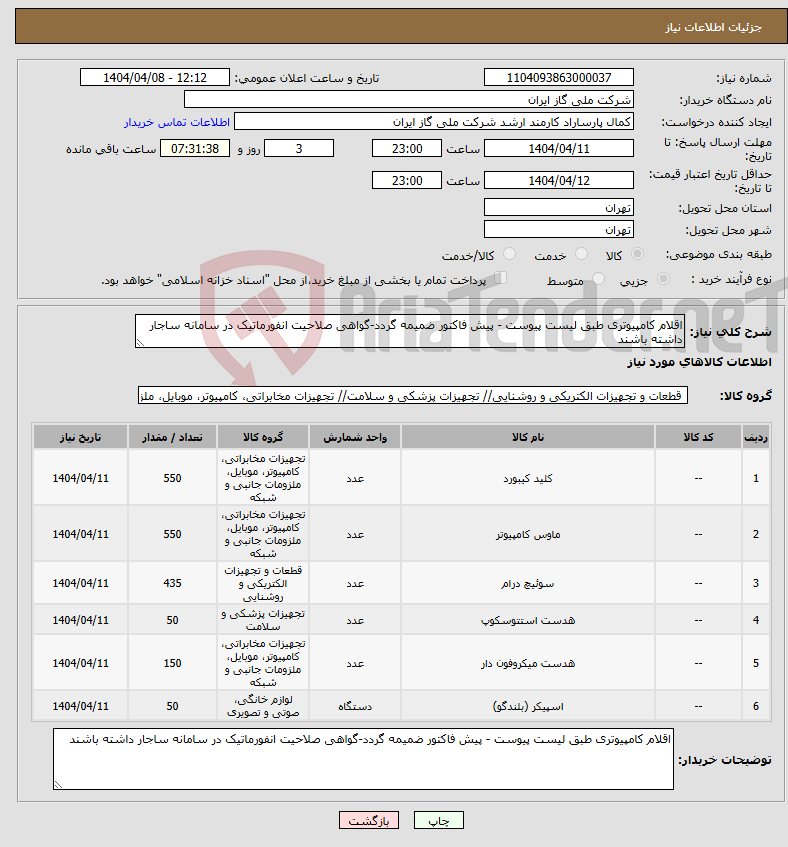Select the کالا radio button

coord(637,254)
